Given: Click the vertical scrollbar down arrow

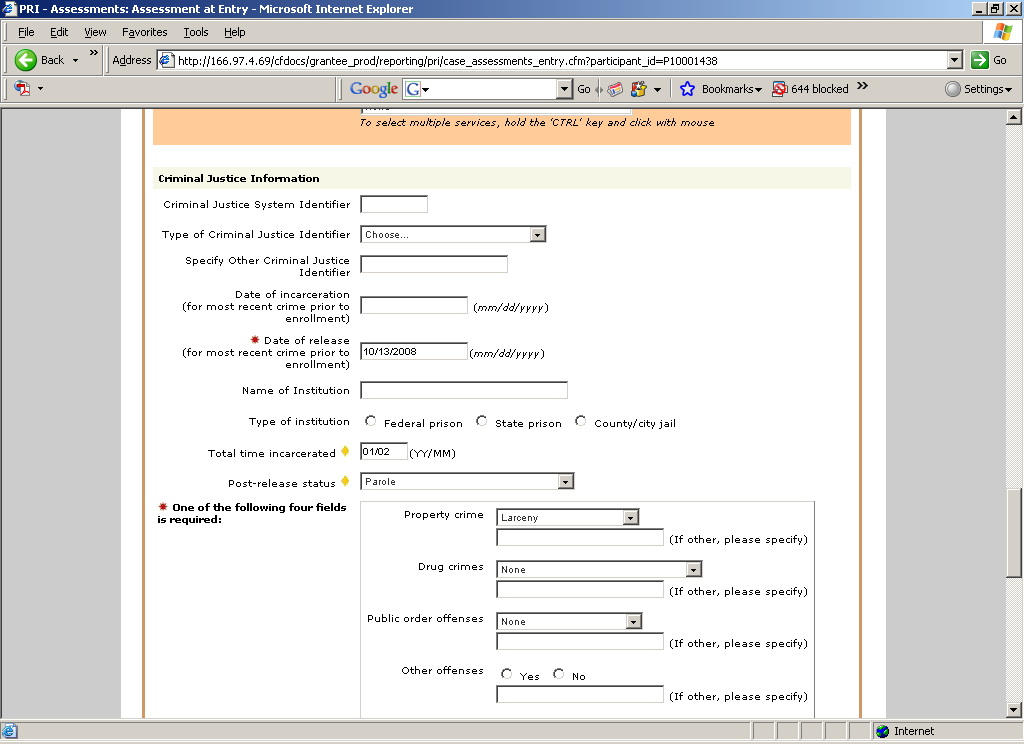Looking at the screenshot, I should (x=1014, y=710).
